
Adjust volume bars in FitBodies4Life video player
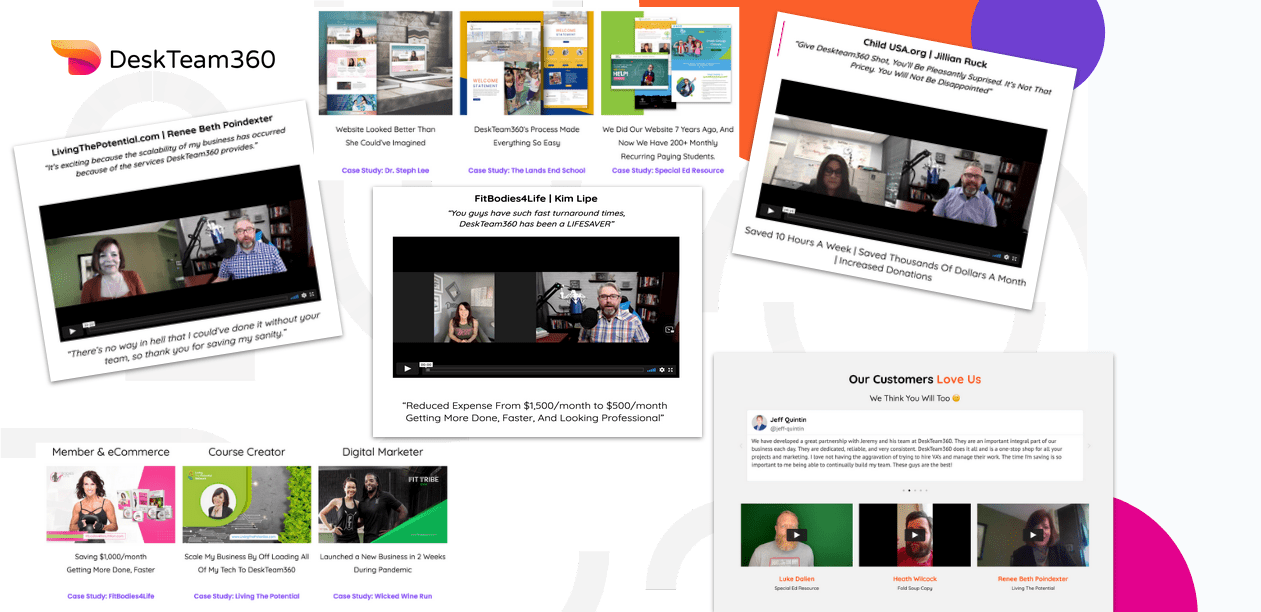(x=651, y=369)
